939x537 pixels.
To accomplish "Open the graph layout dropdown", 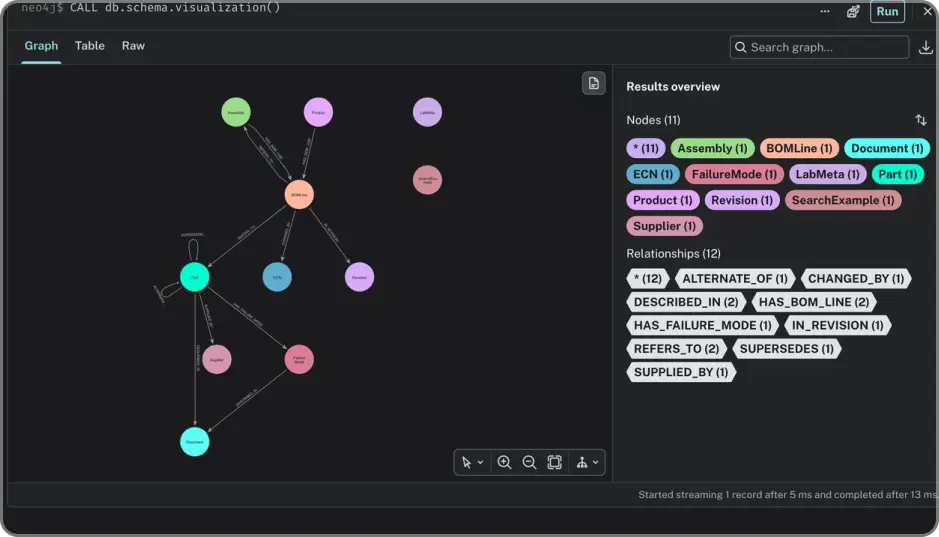I will [x=587, y=462].
